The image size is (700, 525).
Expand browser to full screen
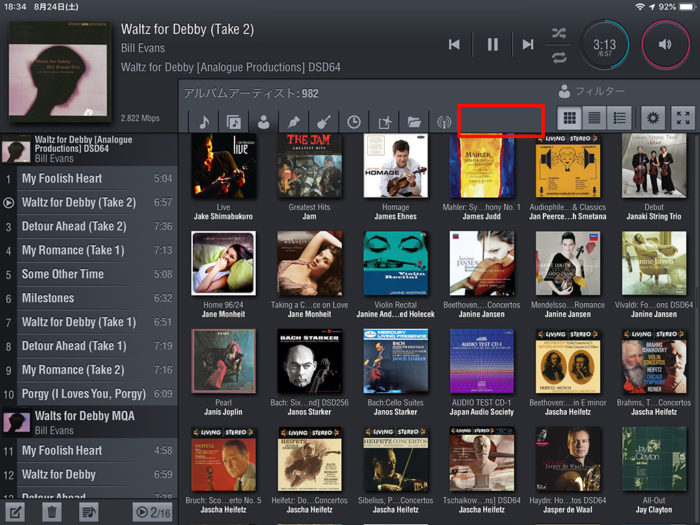683,118
